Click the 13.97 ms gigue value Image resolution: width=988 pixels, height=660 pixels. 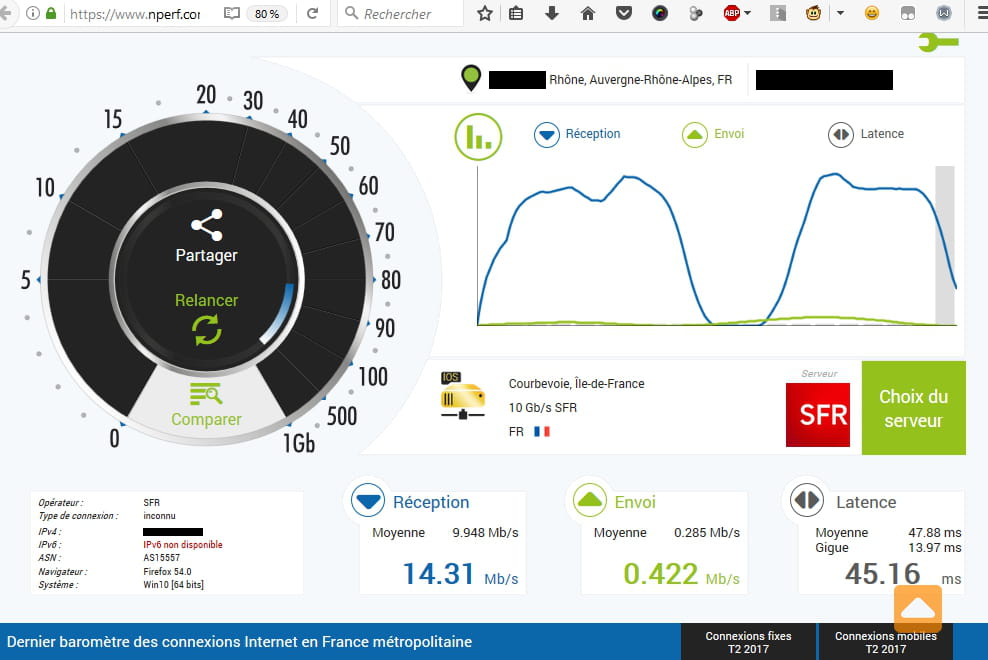coord(934,548)
